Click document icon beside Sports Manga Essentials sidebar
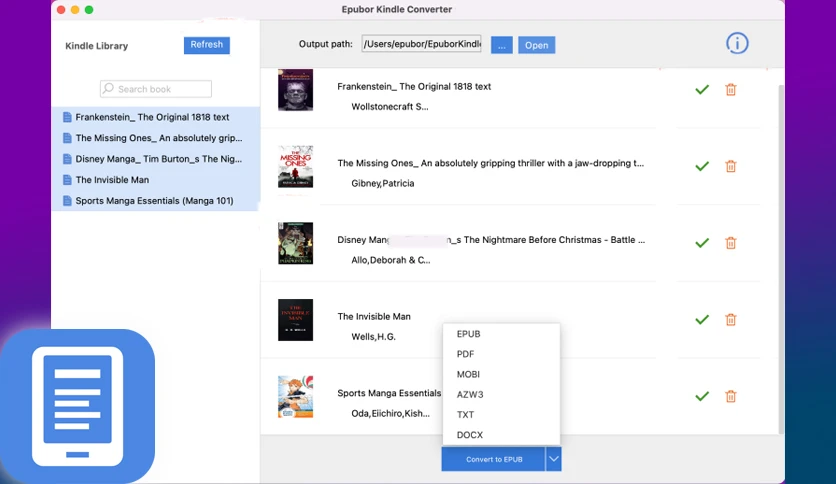The height and width of the screenshot is (484, 836). [x=67, y=201]
